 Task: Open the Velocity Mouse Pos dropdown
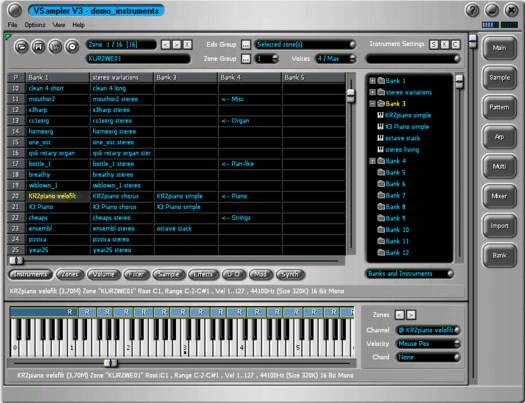(428, 344)
